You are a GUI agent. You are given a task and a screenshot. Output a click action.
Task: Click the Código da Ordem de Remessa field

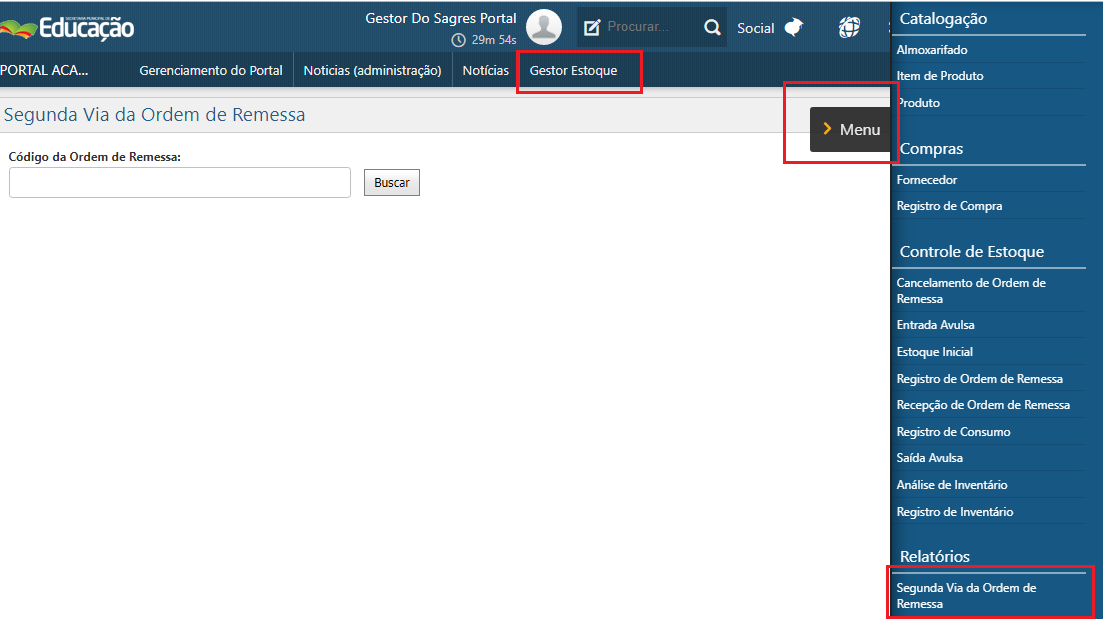tap(179, 182)
